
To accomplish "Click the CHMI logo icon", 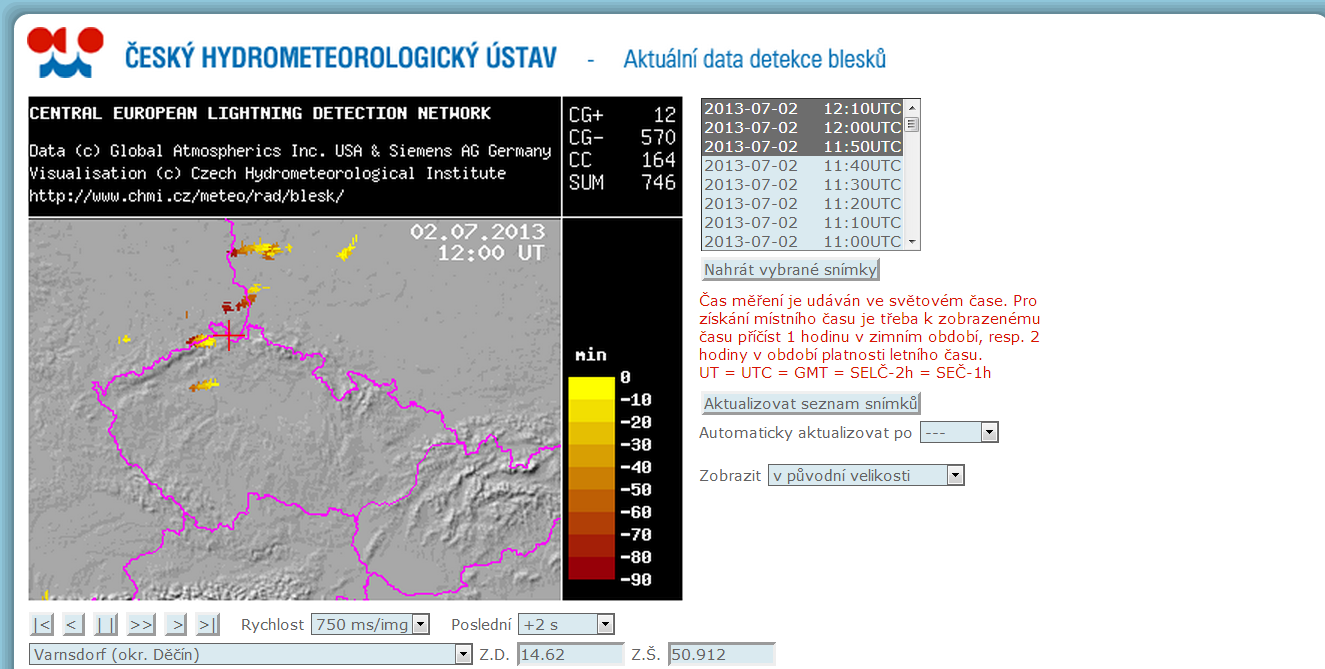I will click(65, 53).
